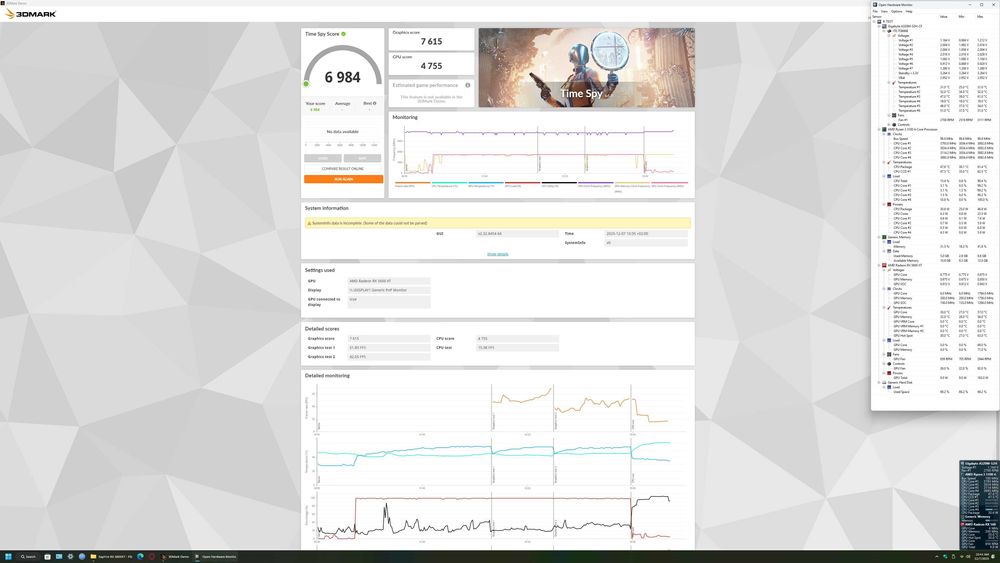Switch to Open Hardware Monitor on the taskbar

(x=216, y=557)
